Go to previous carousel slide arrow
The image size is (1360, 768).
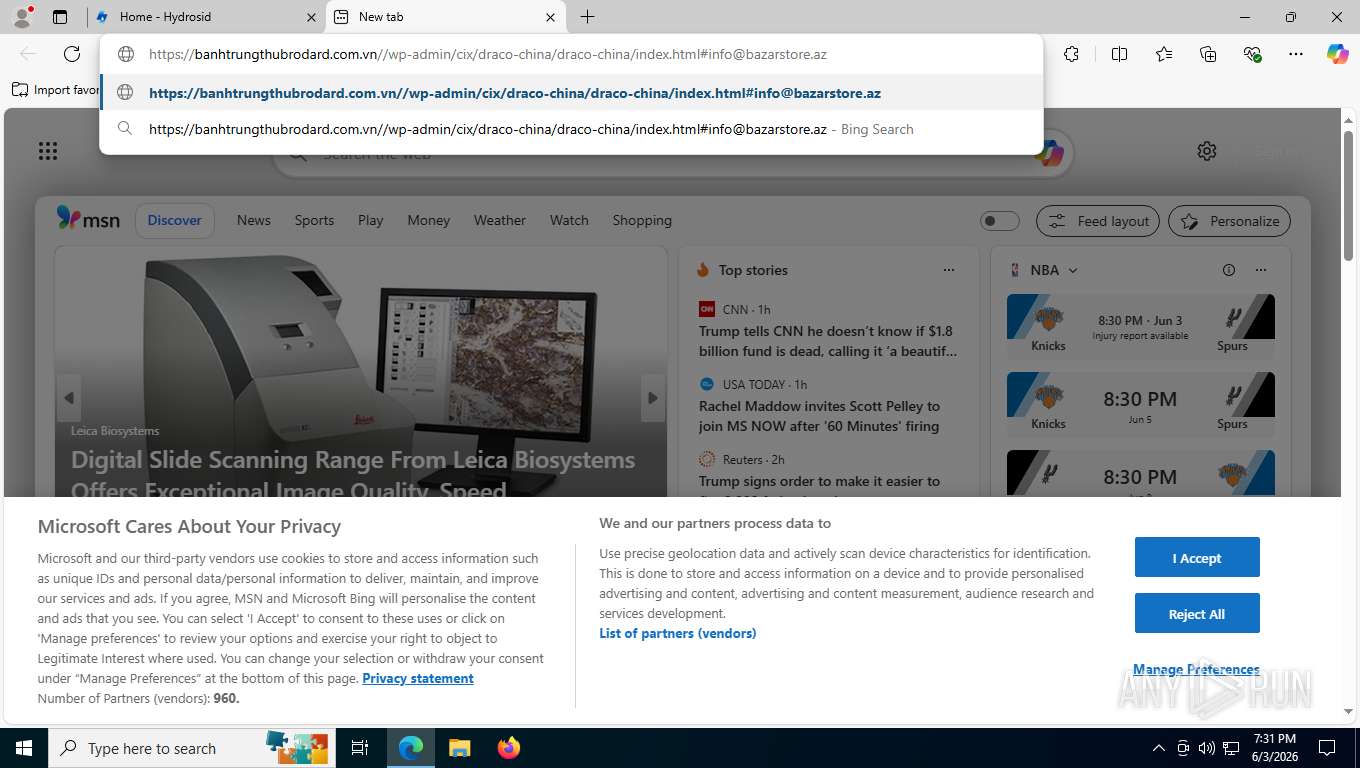(68, 398)
